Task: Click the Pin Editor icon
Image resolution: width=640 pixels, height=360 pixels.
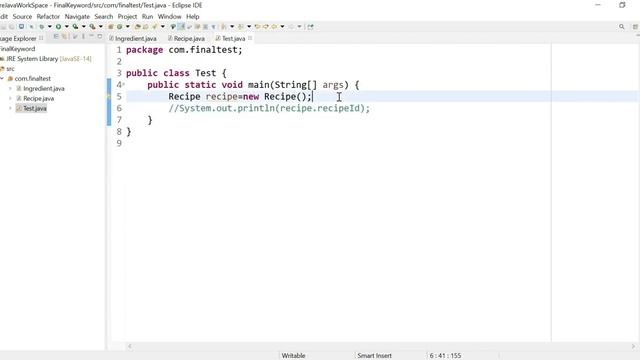Action: (311, 27)
